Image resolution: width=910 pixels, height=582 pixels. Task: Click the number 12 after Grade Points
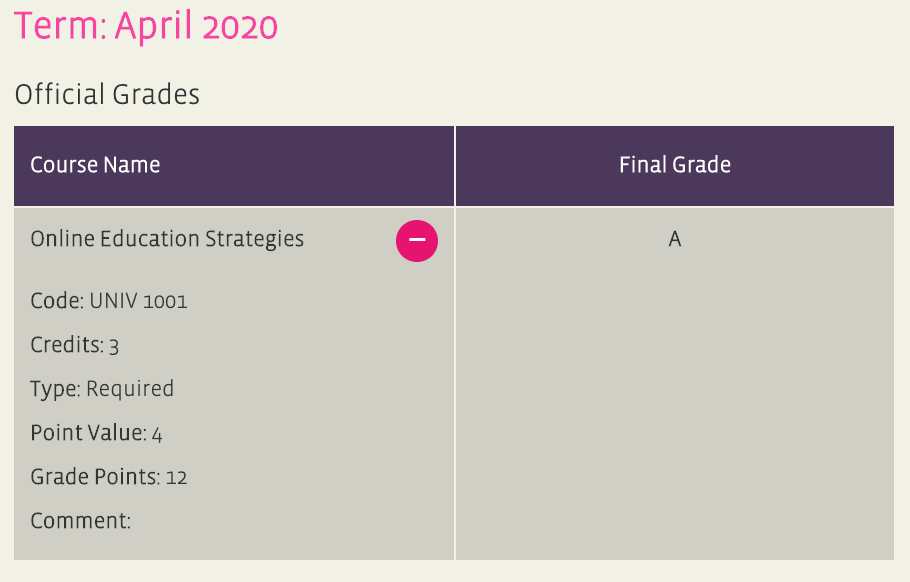176,478
